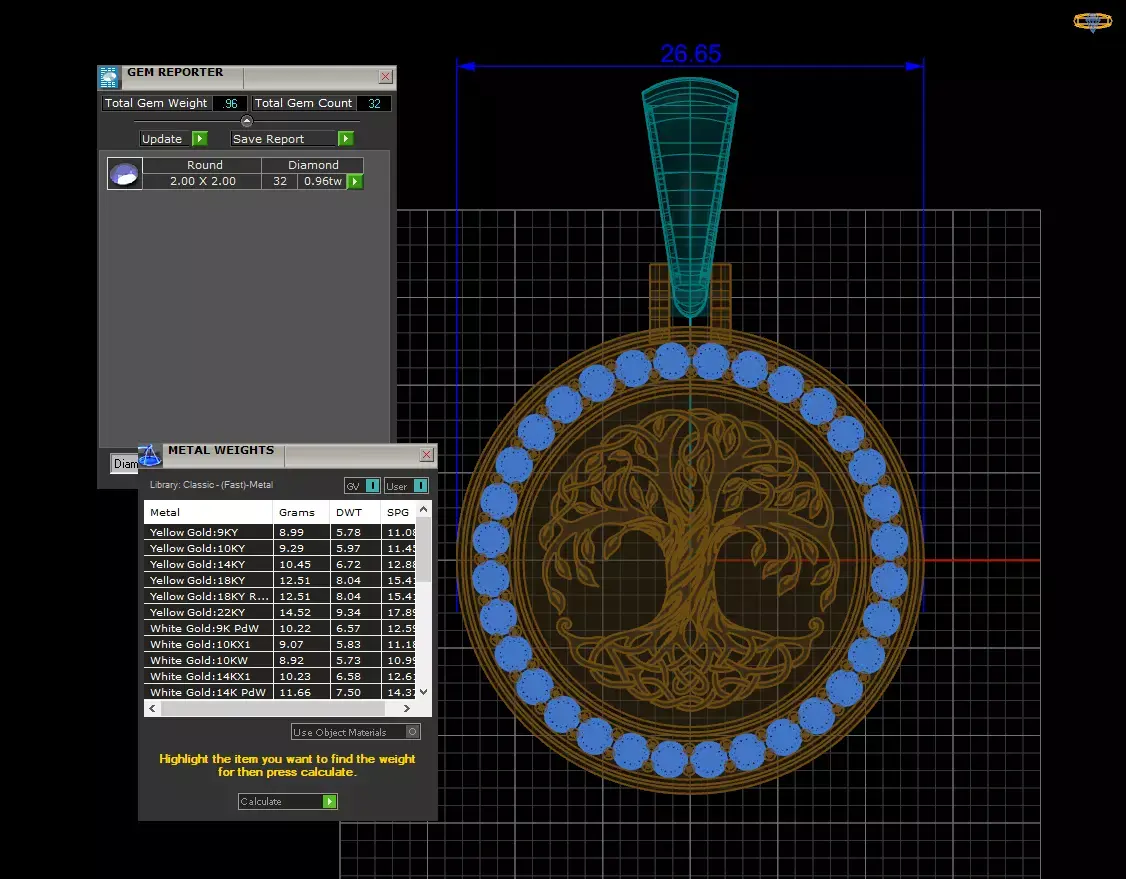1126x879 pixels.
Task: Click the green arrow beside Save Report
Action: [x=345, y=139]
